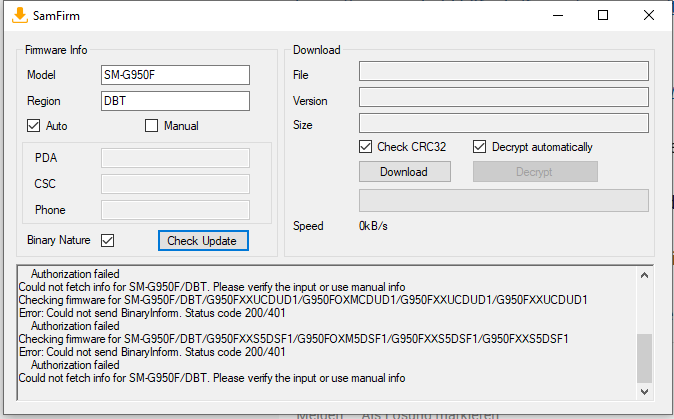Image resolution: width=674 pixels, height=419 pixels.
Task: Focus the Model input field
Action: click(x=175, y=75)
